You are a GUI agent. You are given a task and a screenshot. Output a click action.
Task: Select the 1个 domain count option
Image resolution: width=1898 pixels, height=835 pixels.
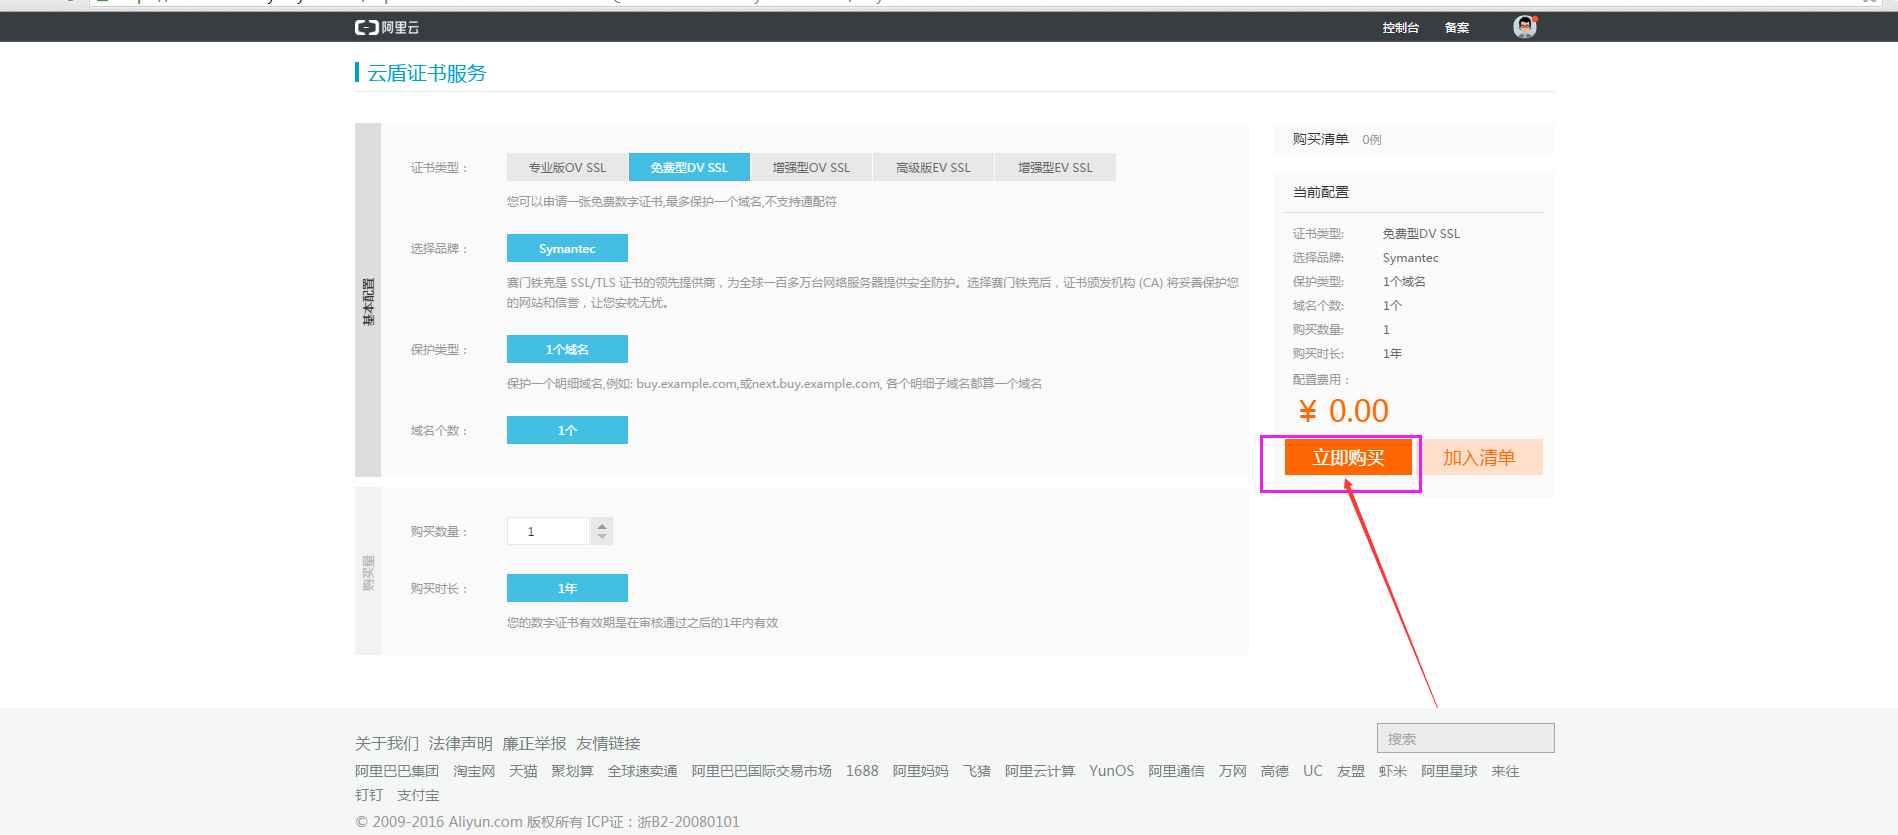pyautogui.click(x=567, y=430)
